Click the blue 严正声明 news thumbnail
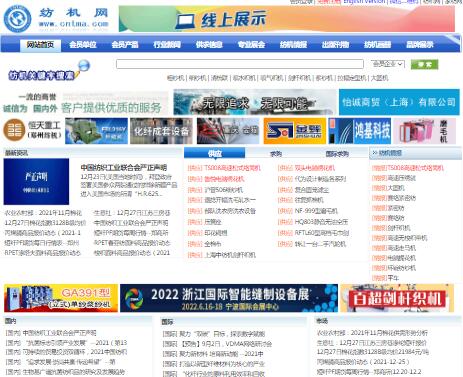Screen dimensions: 463x377 click(36, 182)
